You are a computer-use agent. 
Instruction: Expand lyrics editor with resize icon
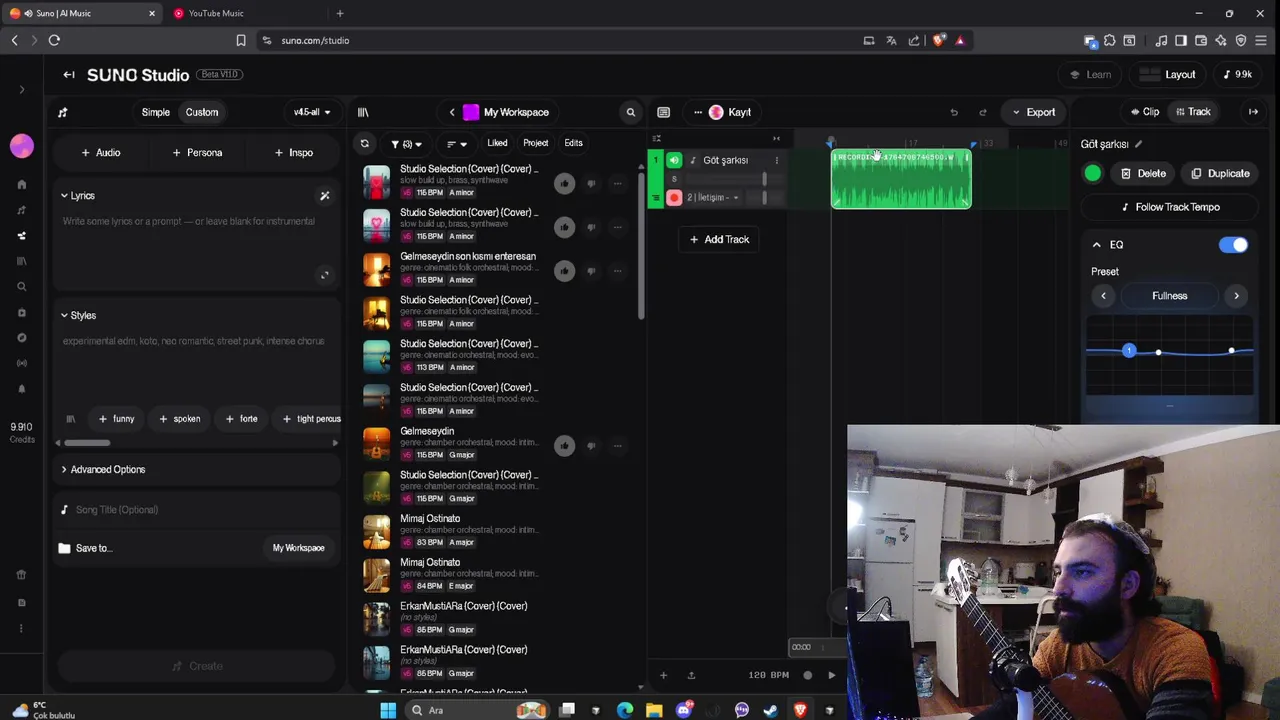click(324, 275)
